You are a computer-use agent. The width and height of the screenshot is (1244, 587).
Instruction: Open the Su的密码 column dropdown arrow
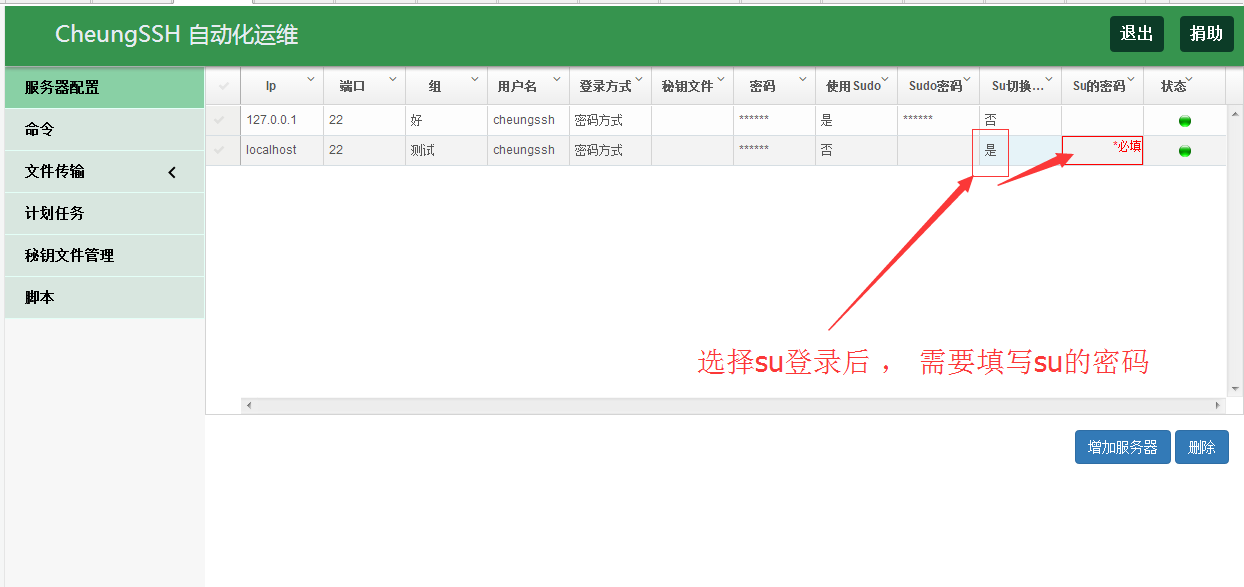(1131, 78)
